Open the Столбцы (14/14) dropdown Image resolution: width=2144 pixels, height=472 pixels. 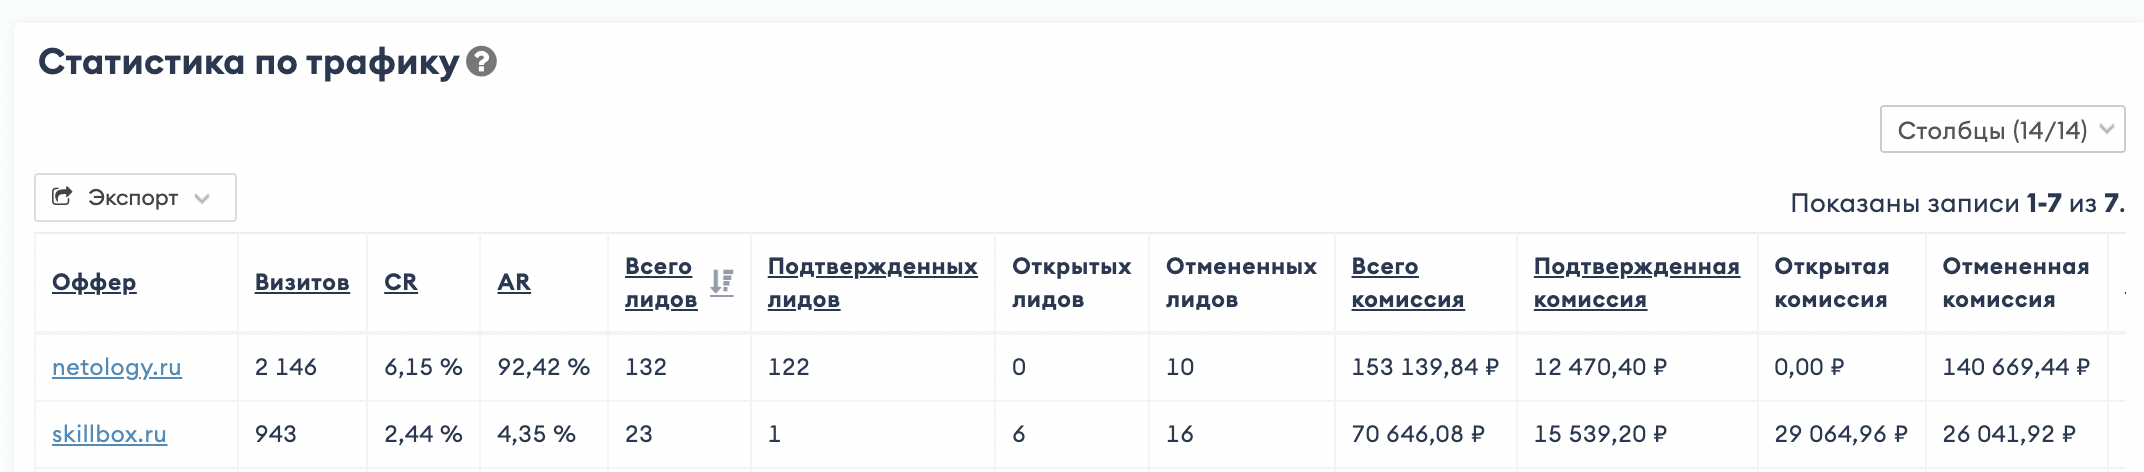[1990, 130]
